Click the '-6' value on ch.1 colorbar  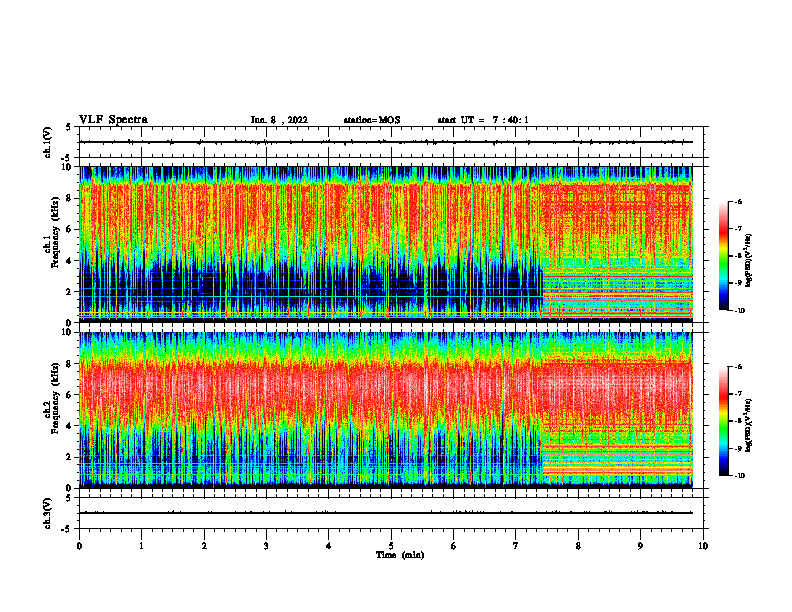[x=738, y=202]
